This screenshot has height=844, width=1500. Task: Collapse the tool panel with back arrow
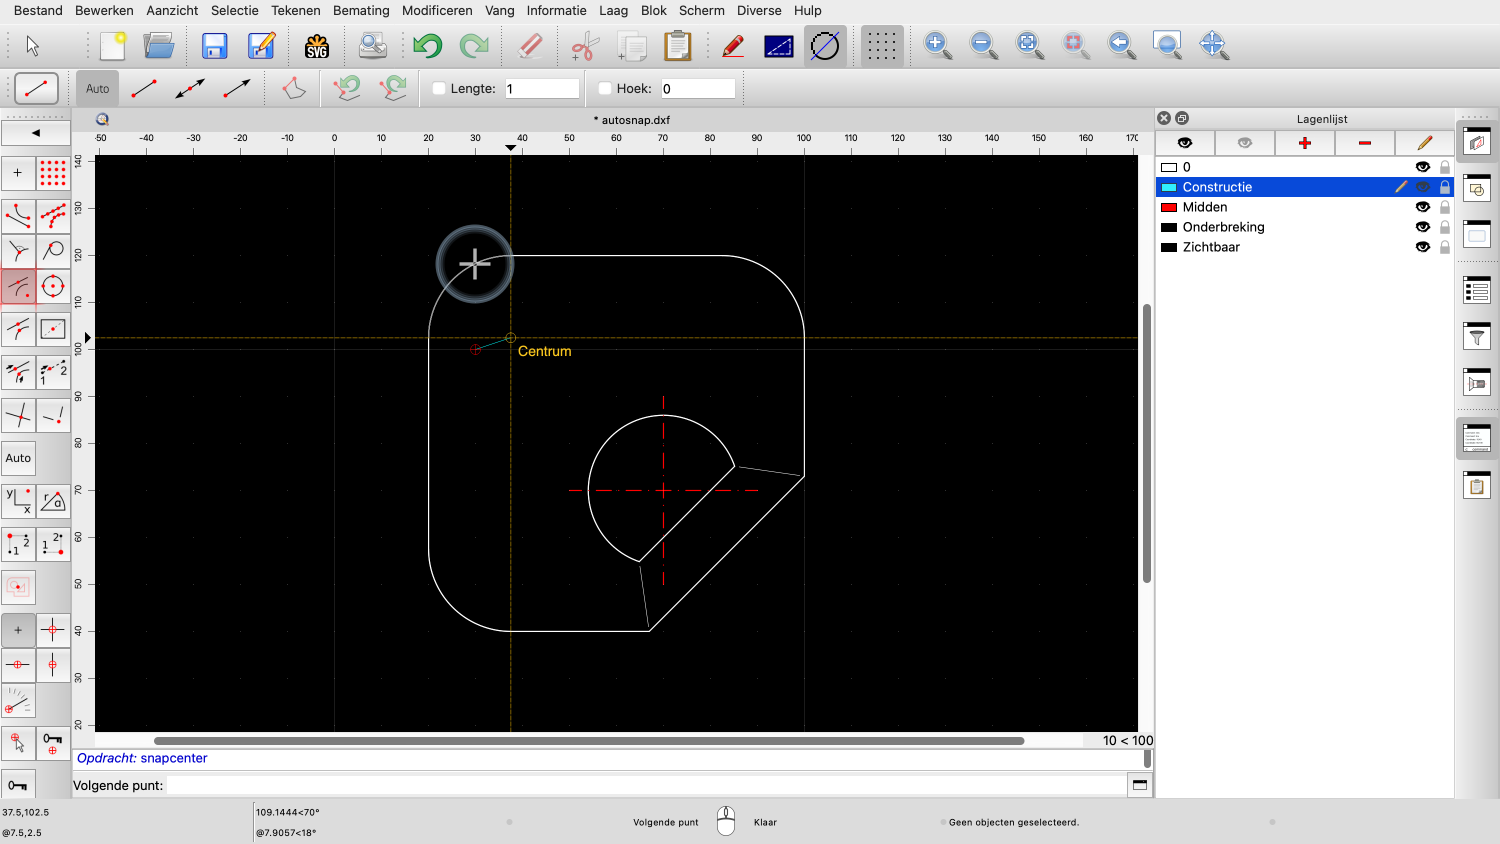tap(36, 133)
